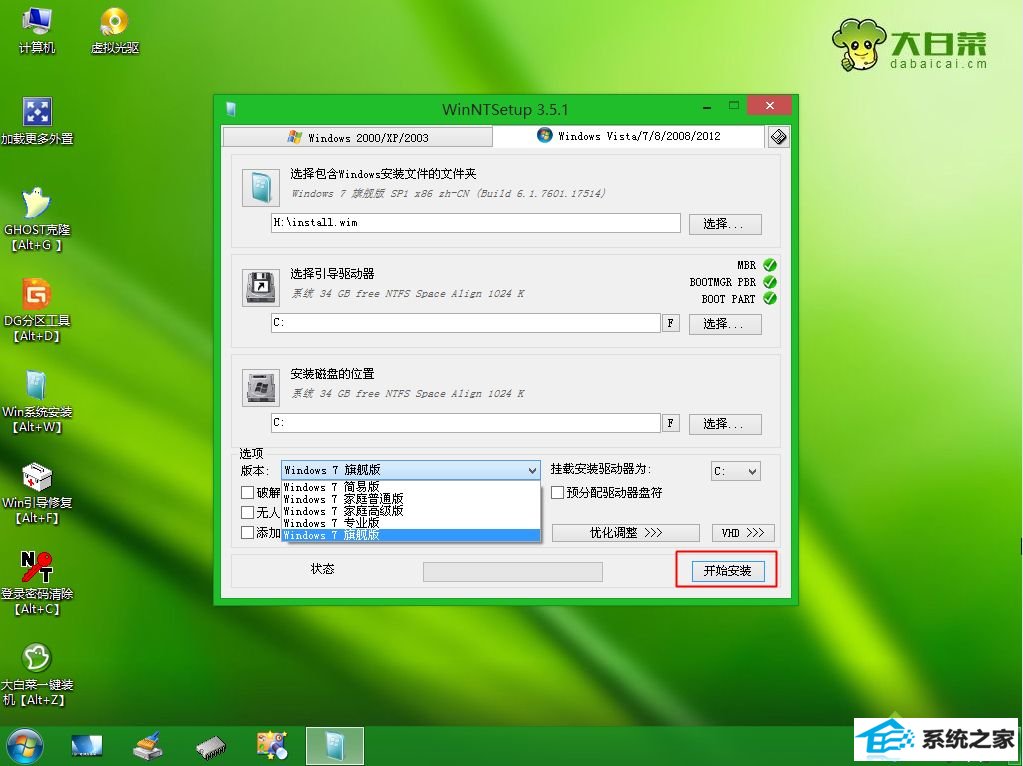Enable 预分配驱动器盘符 checkbox
Screen dimensions: 1023x766
tap(558, 493)
